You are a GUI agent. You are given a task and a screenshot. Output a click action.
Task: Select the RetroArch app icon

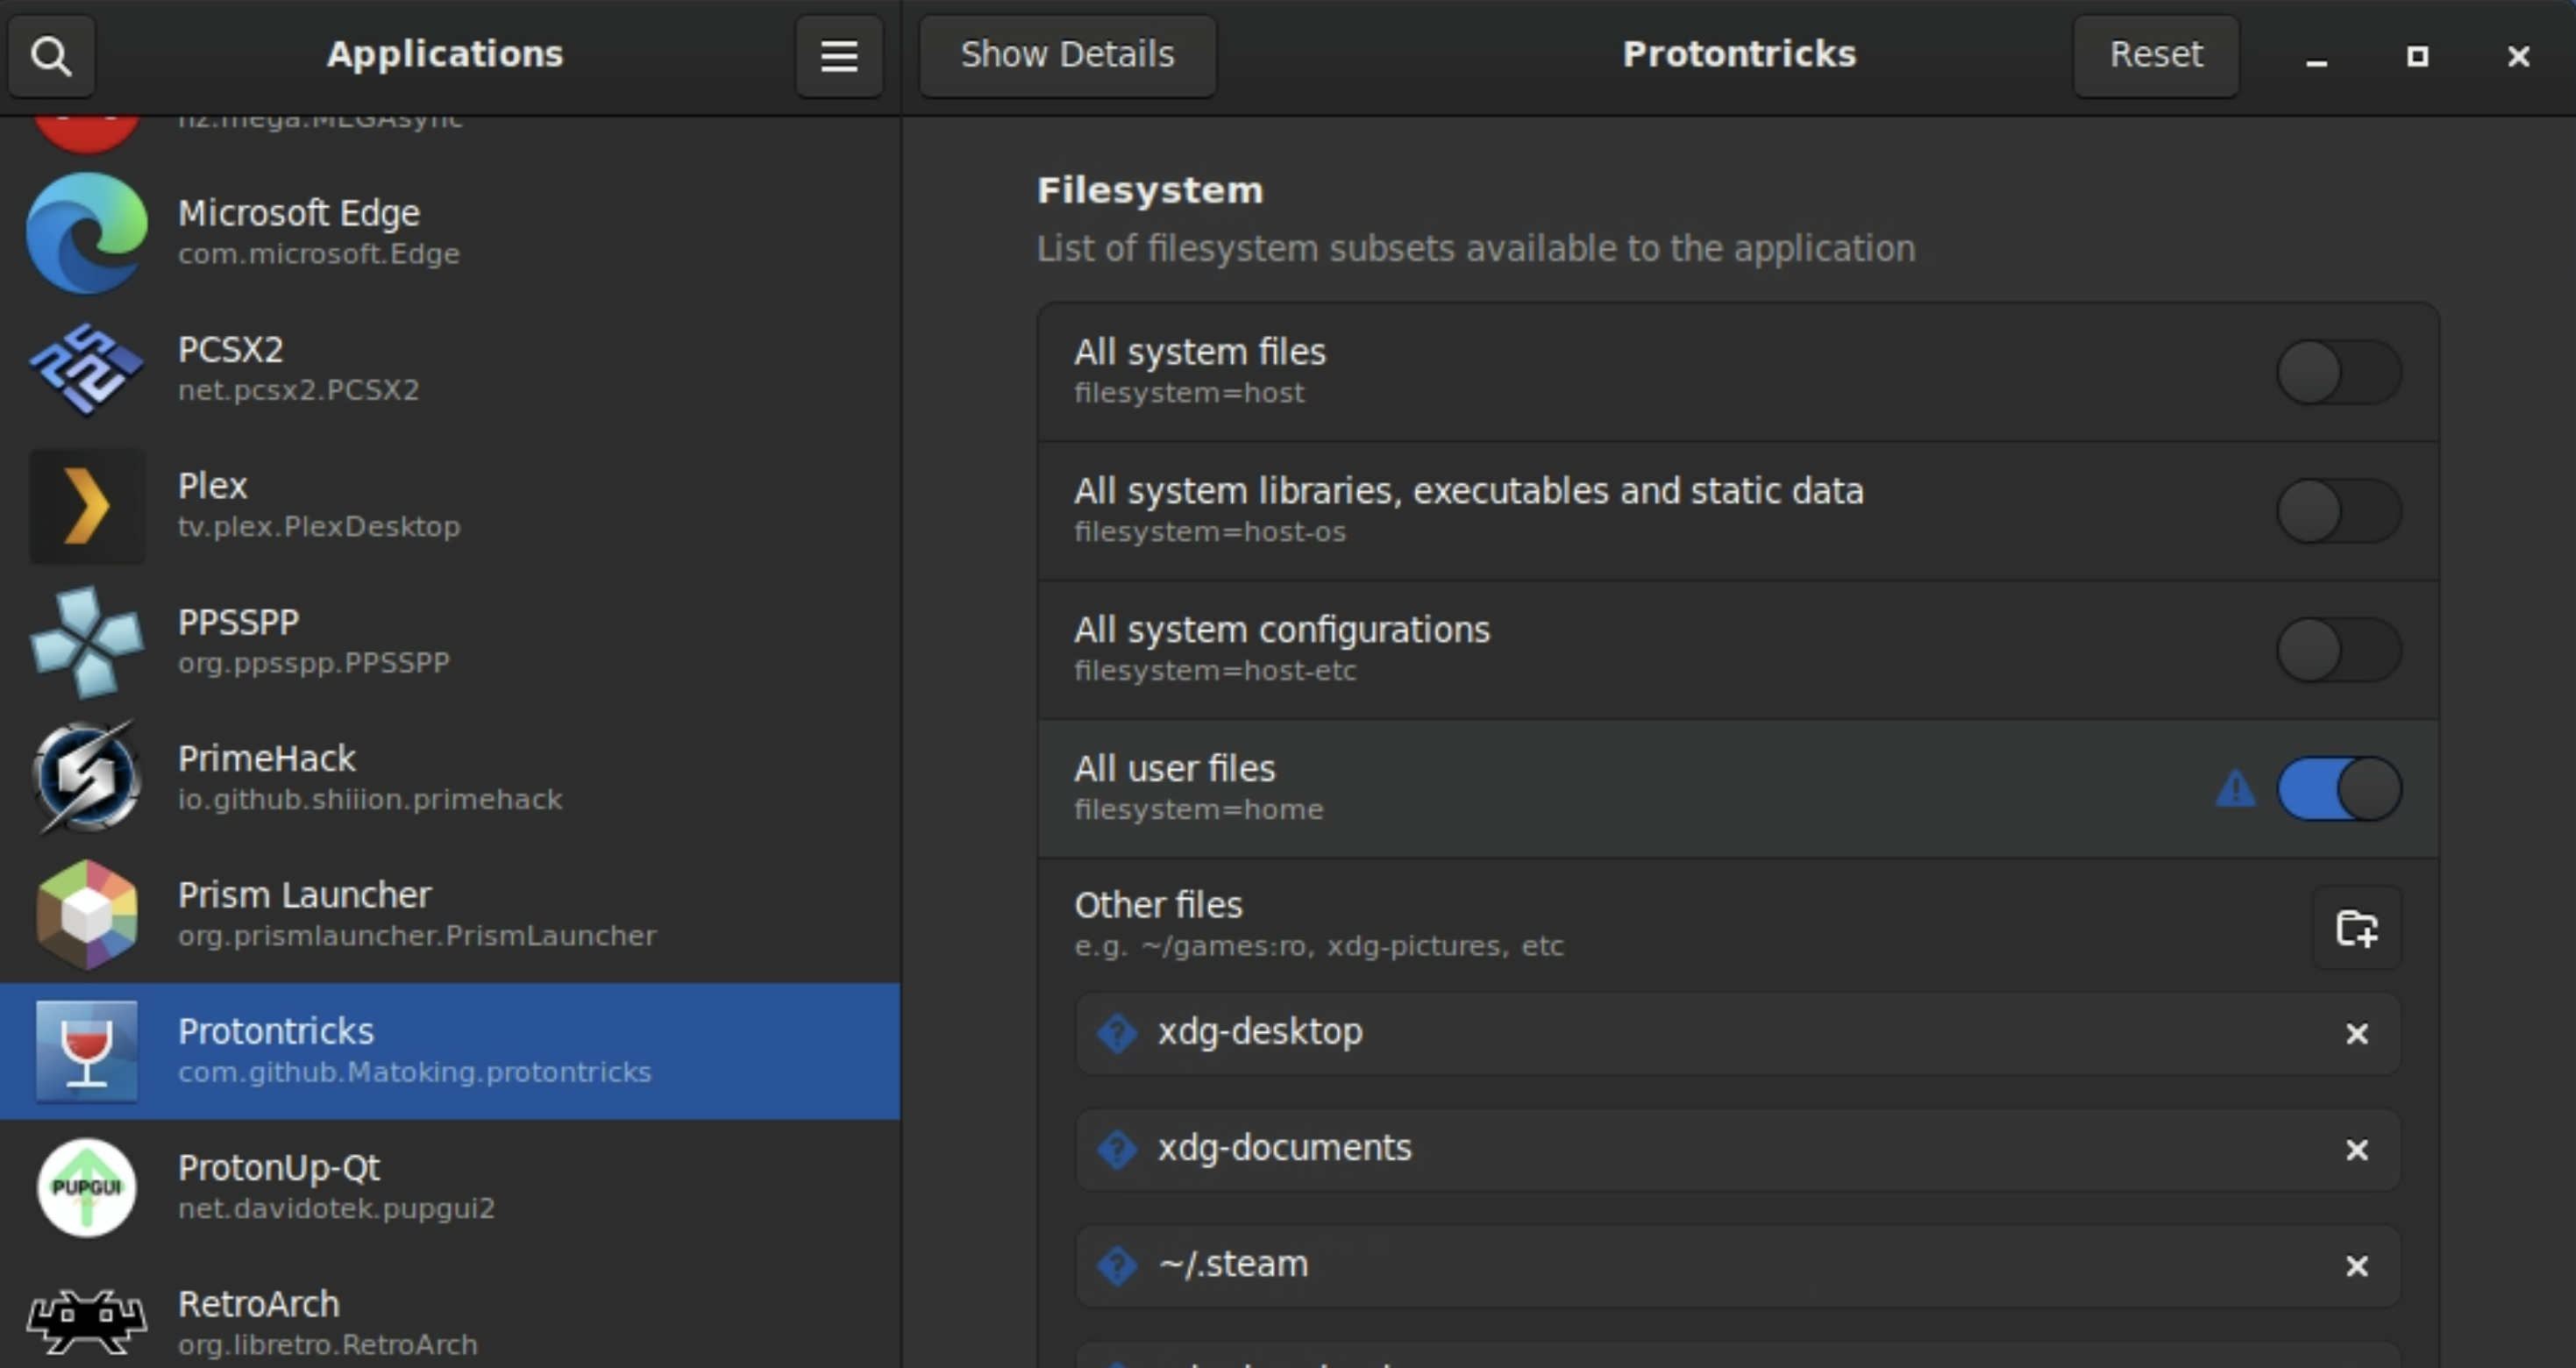click(87, 1322)
